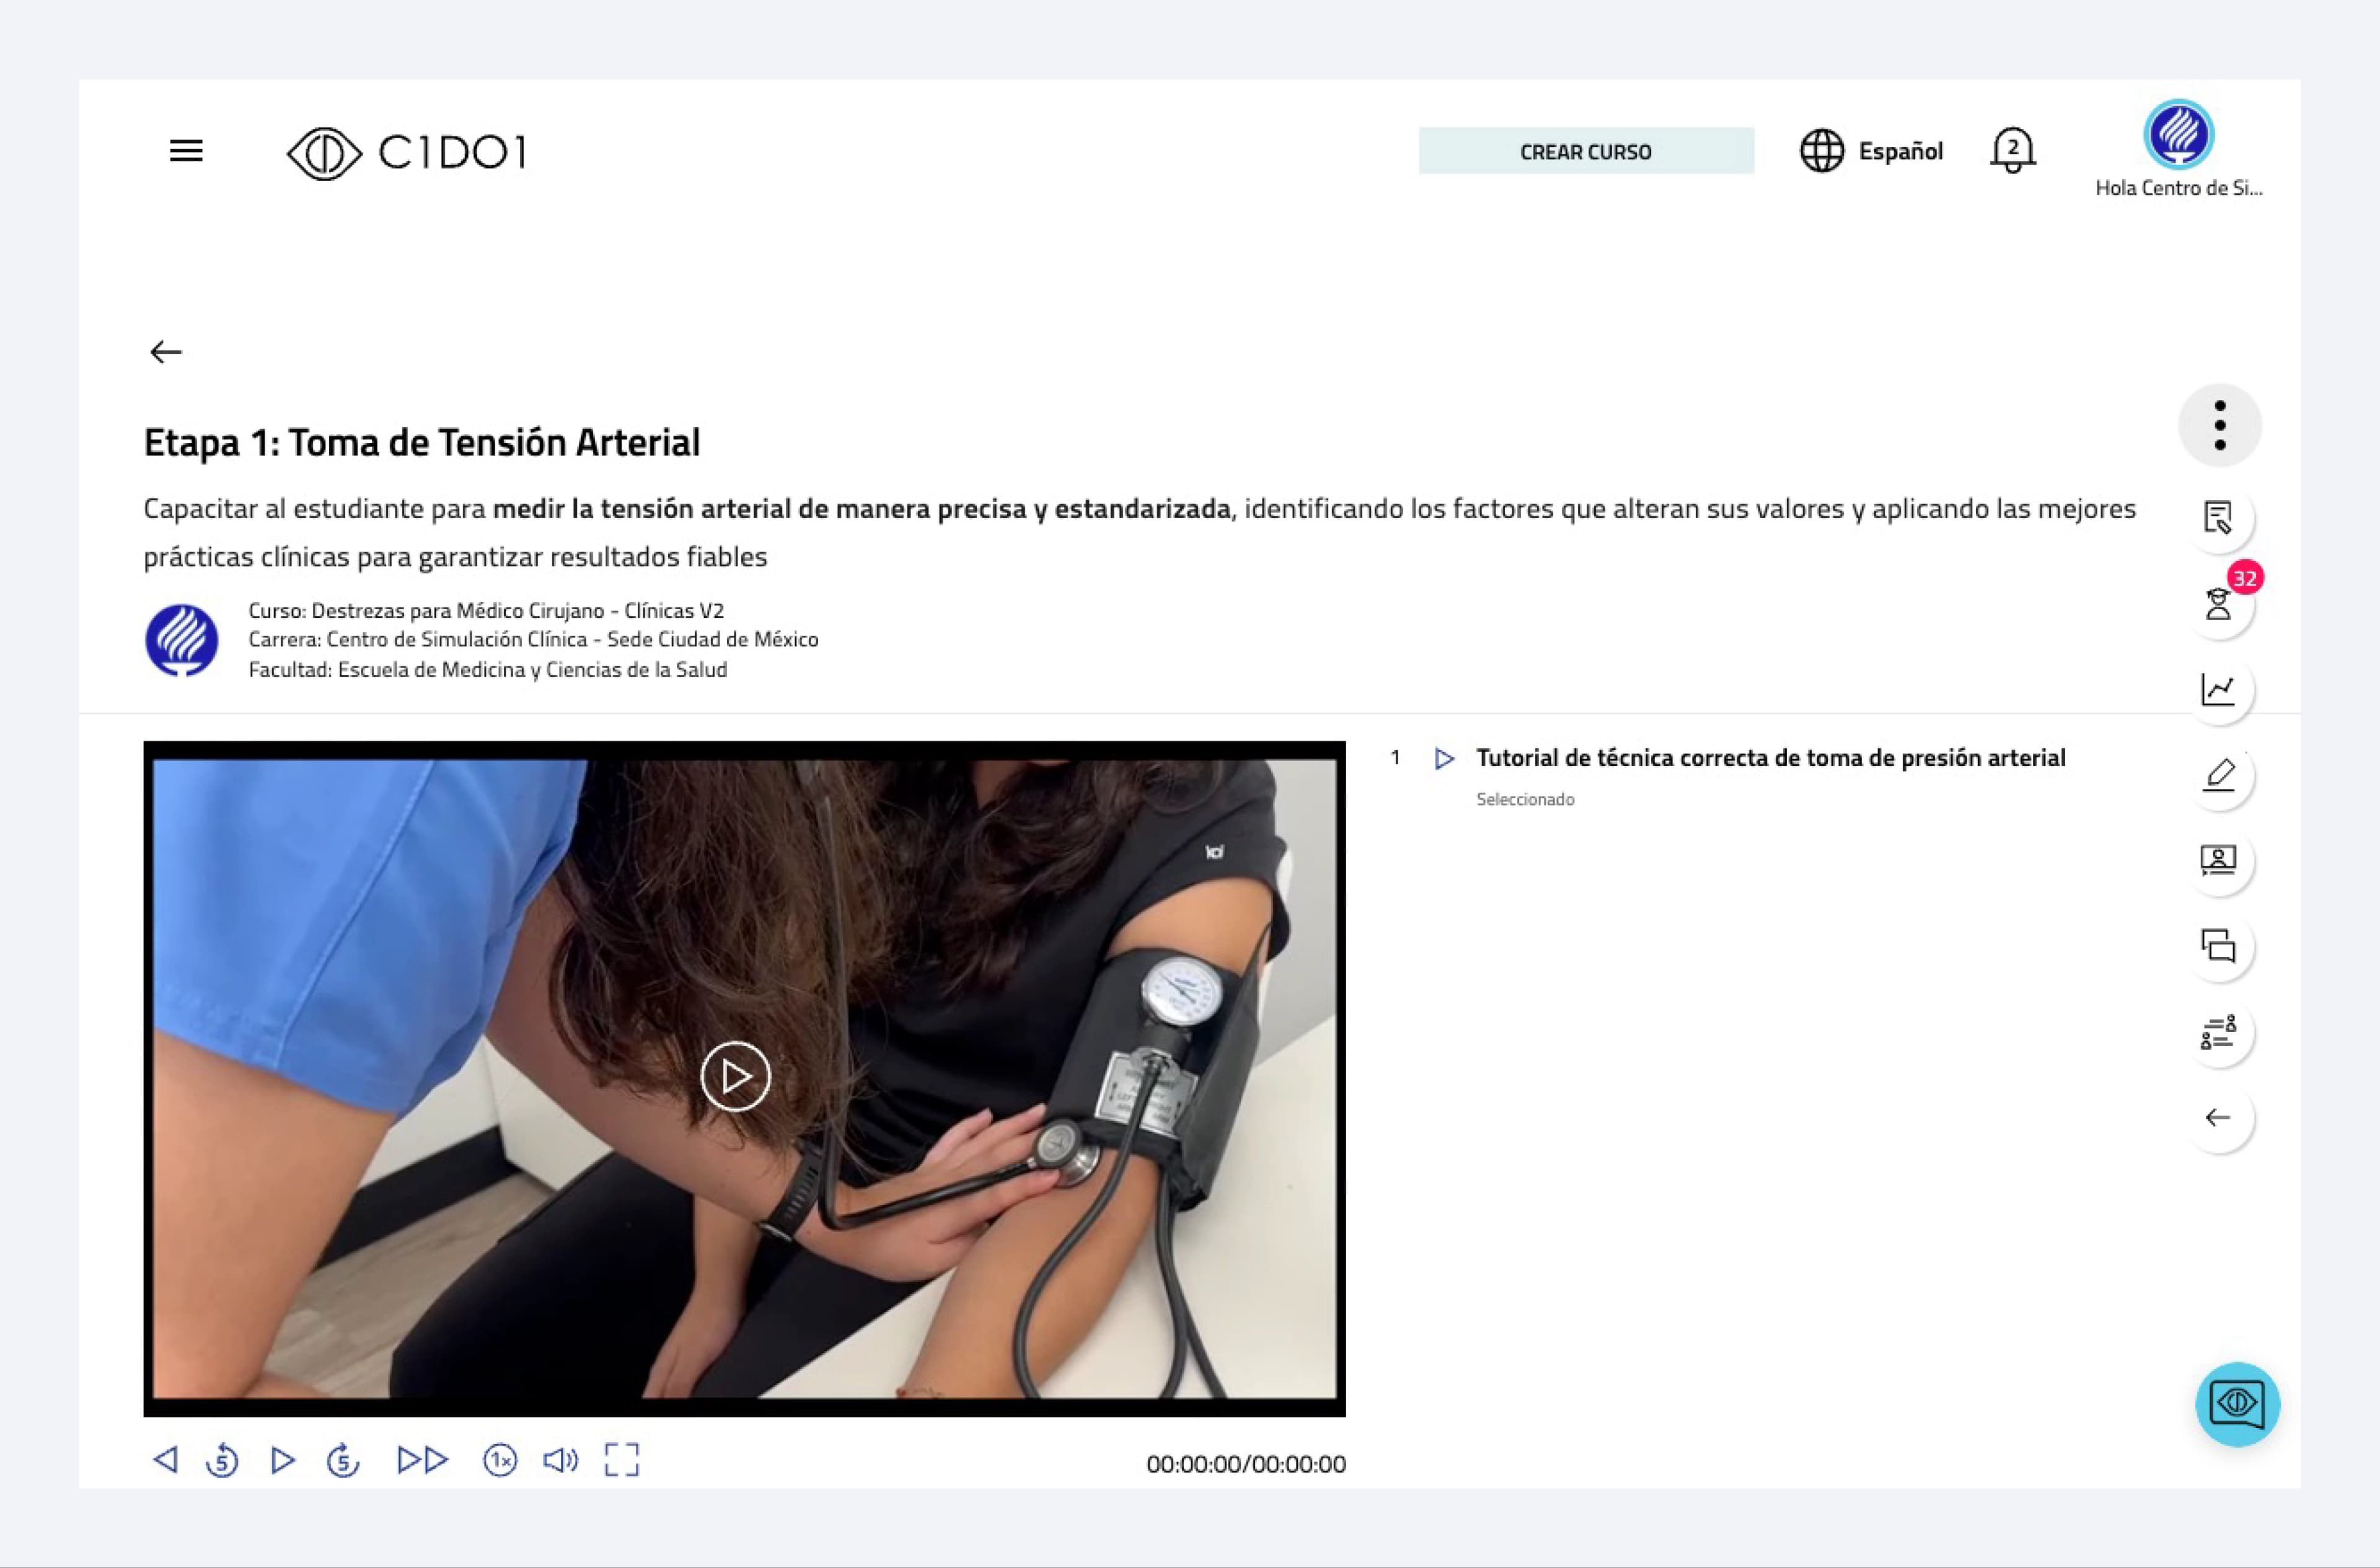
Task: Open the three-dot options menu
Action: point(2220,425)
